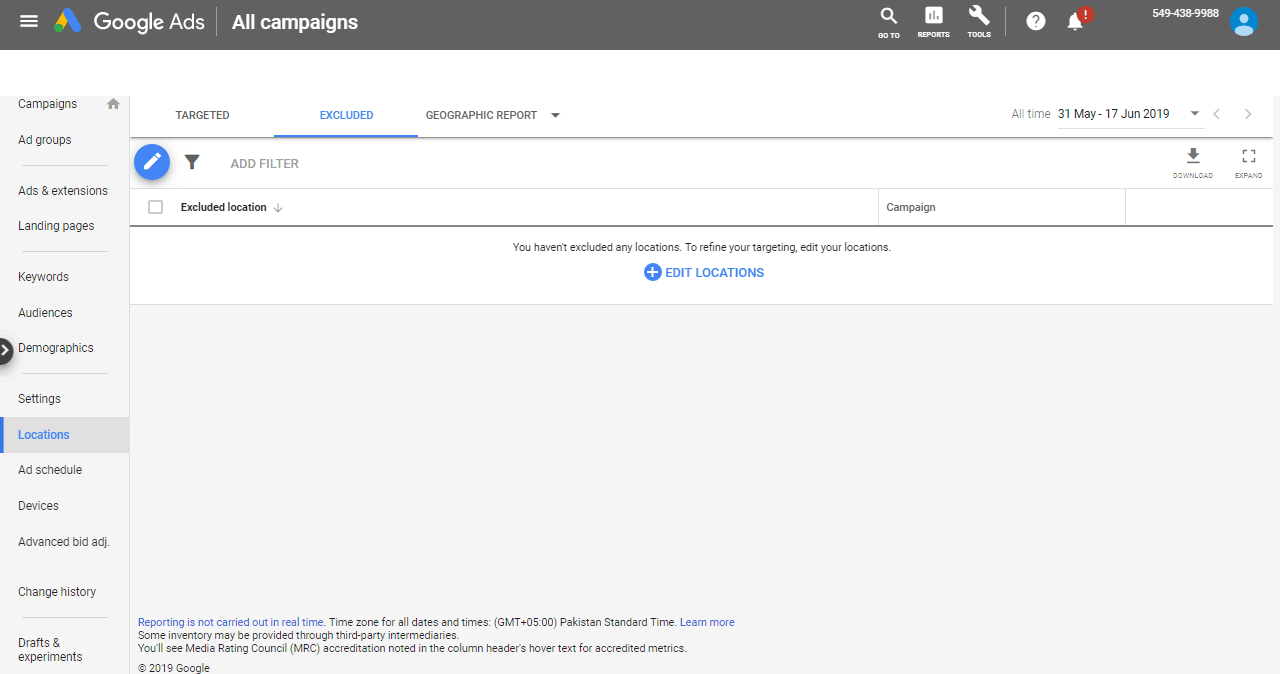Click the Help question mark icon
This screenshot has width=1280, height=674.
1036,21
